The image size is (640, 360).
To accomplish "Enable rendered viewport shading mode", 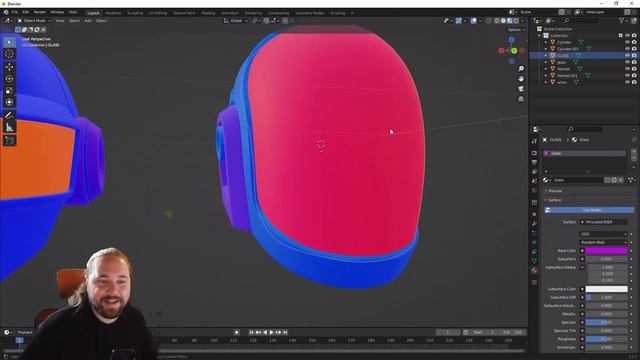I will click(516, 20).
